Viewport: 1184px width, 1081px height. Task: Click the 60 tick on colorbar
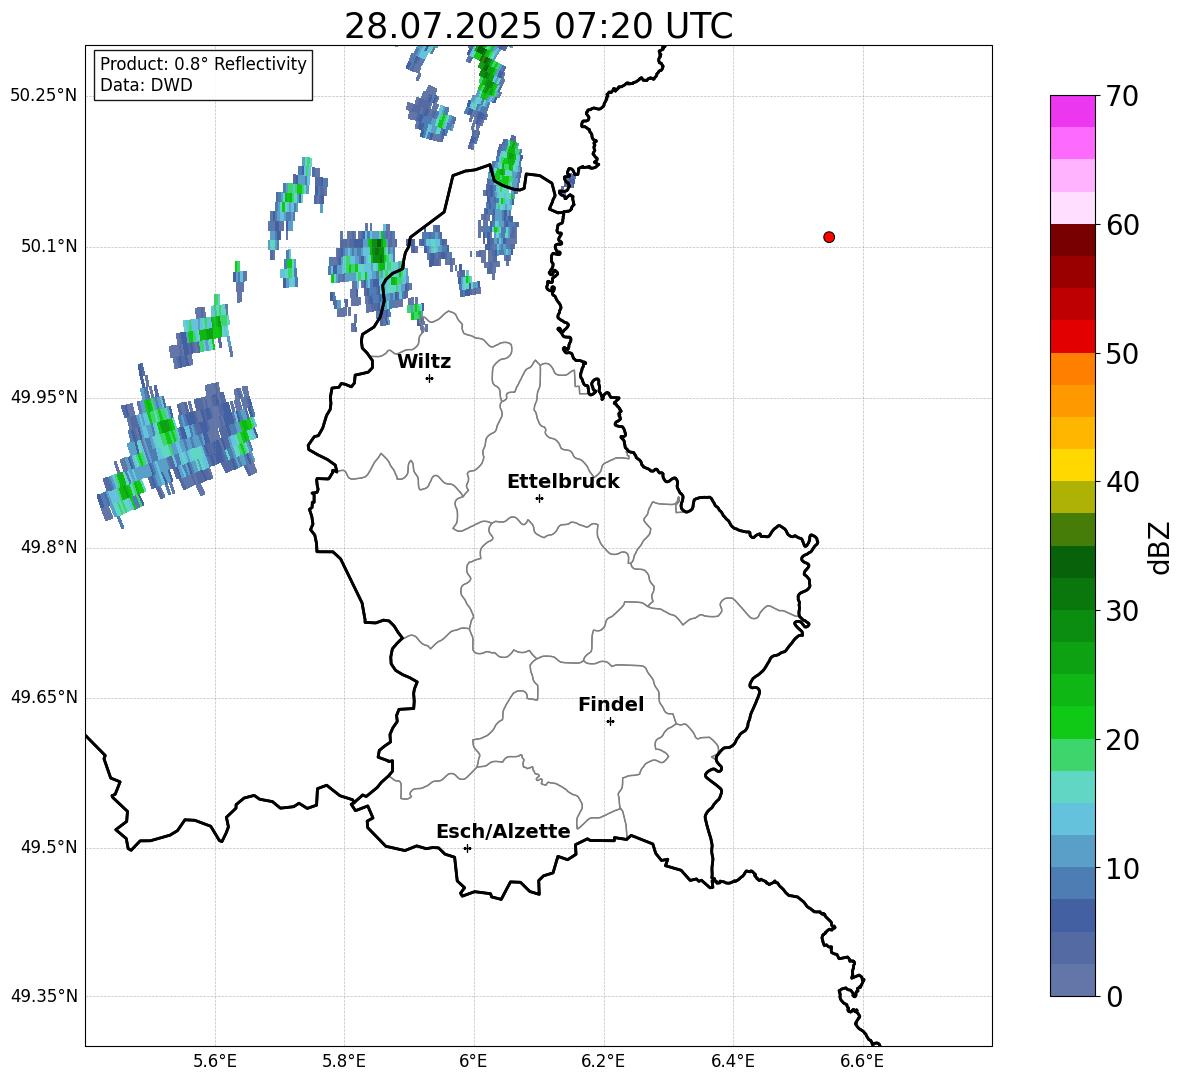pyautogui.click(x=1122, y=225)
